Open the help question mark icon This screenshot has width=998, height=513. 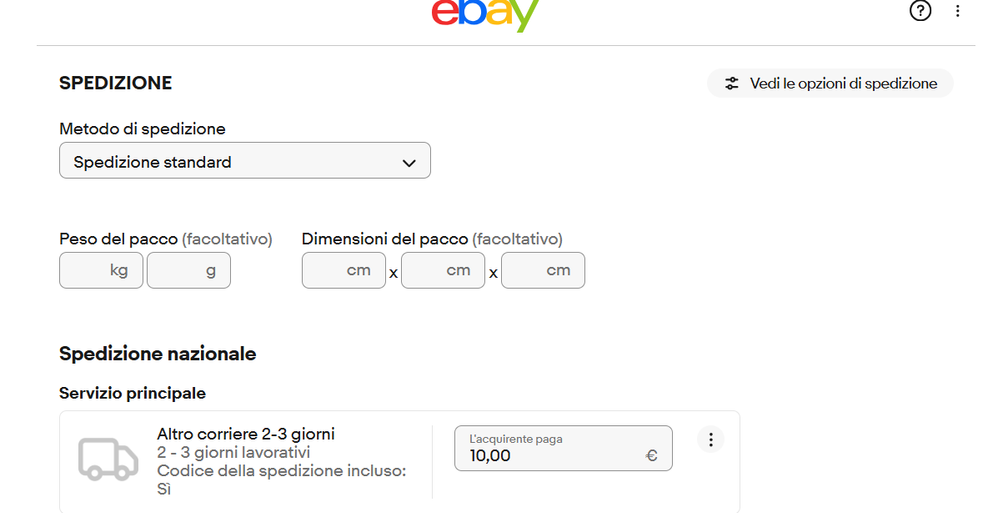tap(920, 11)
